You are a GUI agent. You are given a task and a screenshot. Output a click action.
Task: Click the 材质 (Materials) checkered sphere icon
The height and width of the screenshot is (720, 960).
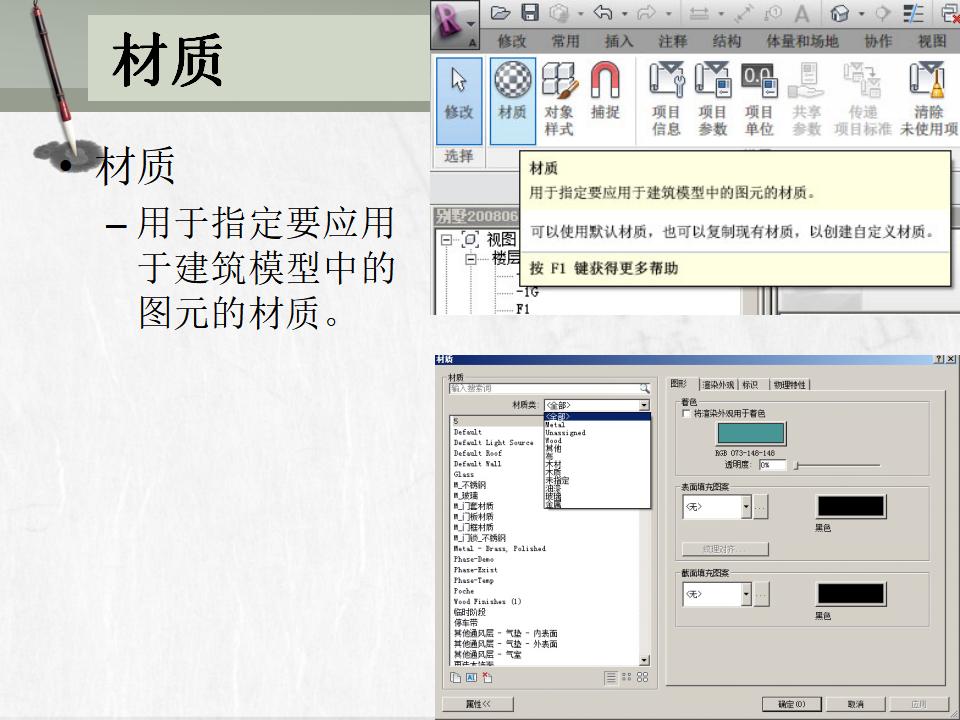[x=512, y=80]
